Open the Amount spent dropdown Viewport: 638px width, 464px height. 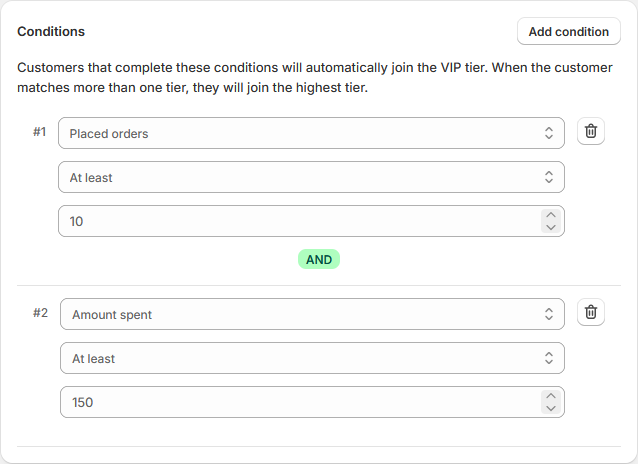coord(311,314)
